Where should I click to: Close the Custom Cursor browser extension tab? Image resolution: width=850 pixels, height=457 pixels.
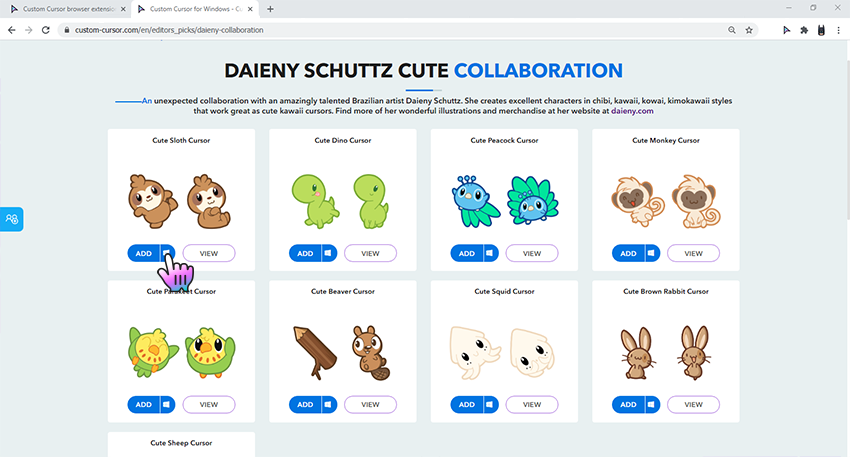click(x=123, y=9)
